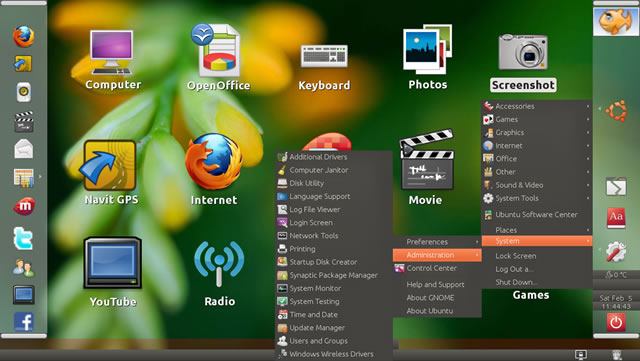The image size is (640, 361).
Task: Open the spreadsheet chart icon in left panel
Action: (24, 178)
